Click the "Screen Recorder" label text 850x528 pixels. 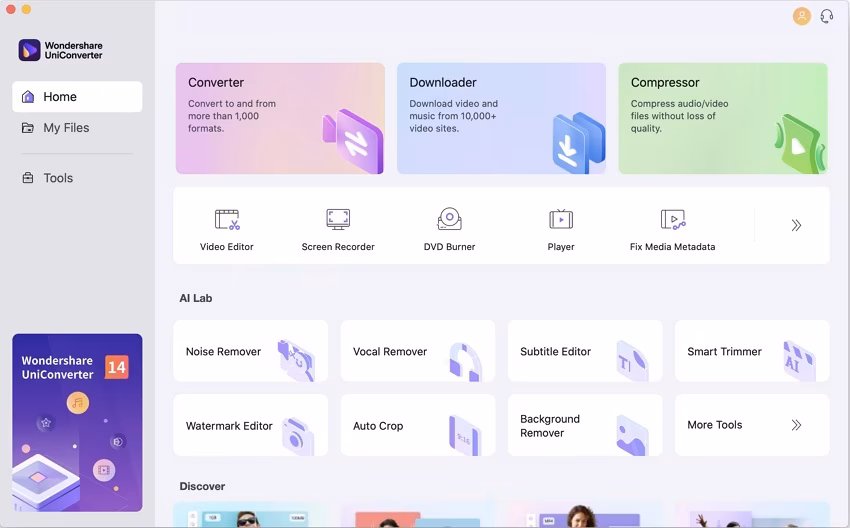click(x=338, y=247)
